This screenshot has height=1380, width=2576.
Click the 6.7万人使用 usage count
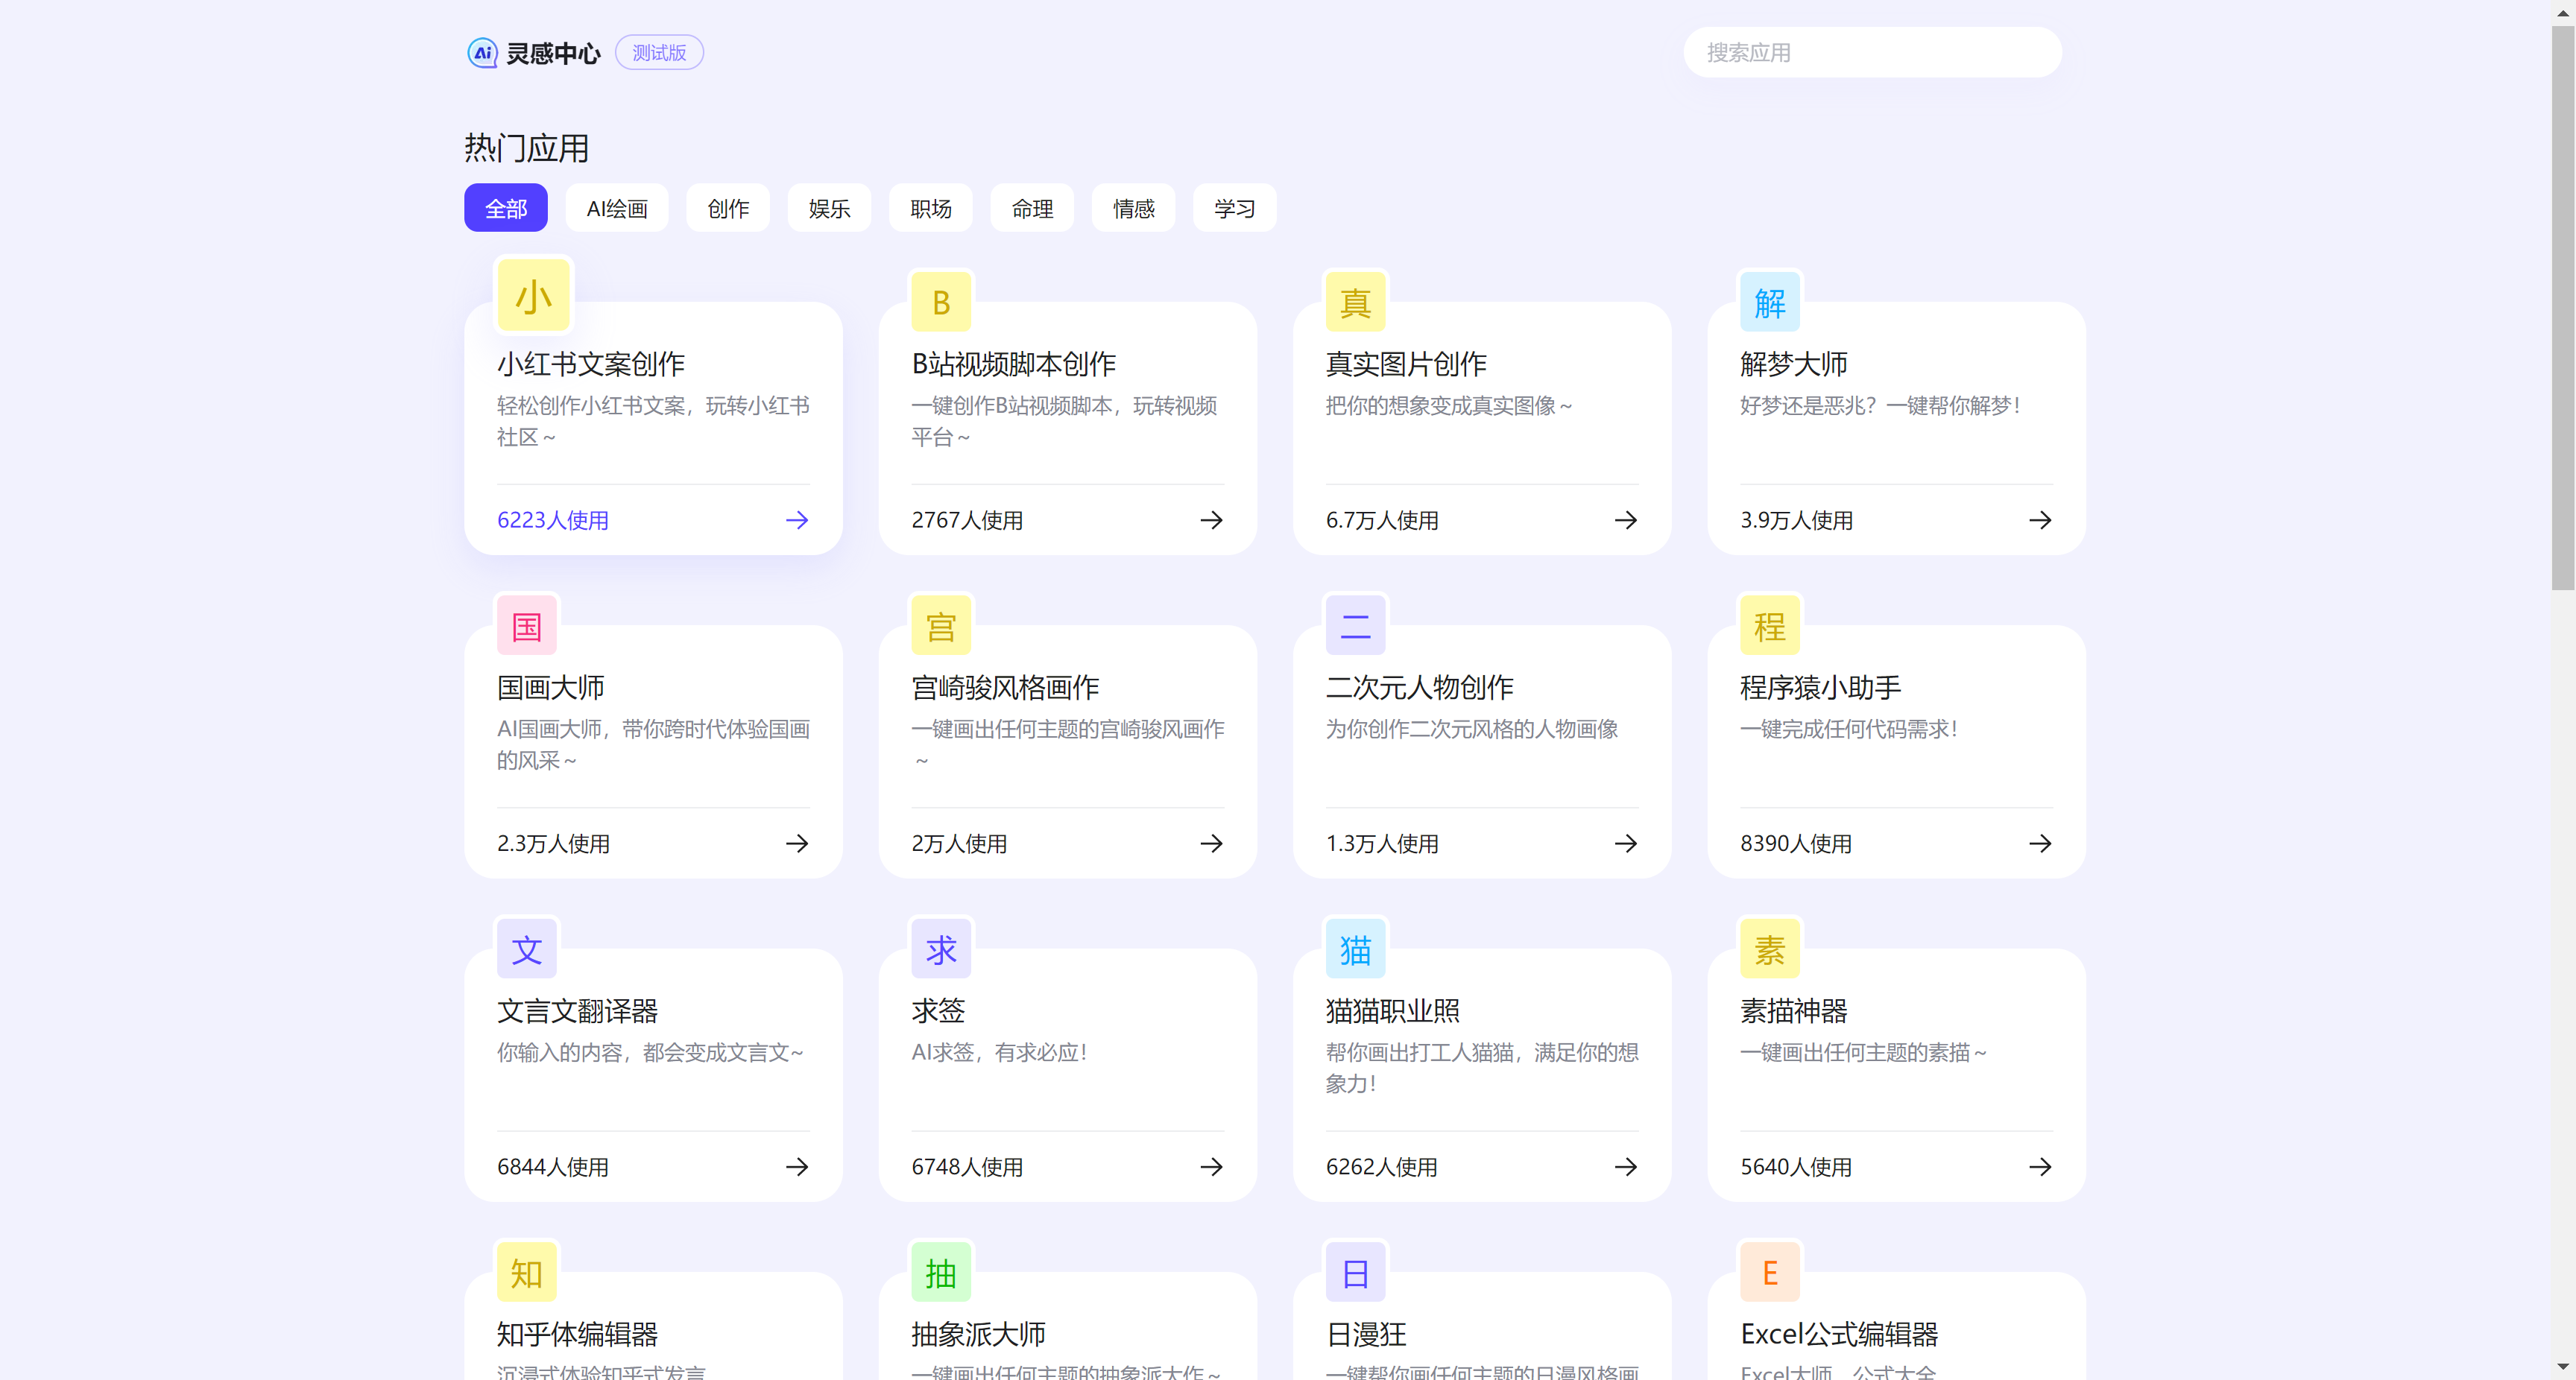point(1382,520)
